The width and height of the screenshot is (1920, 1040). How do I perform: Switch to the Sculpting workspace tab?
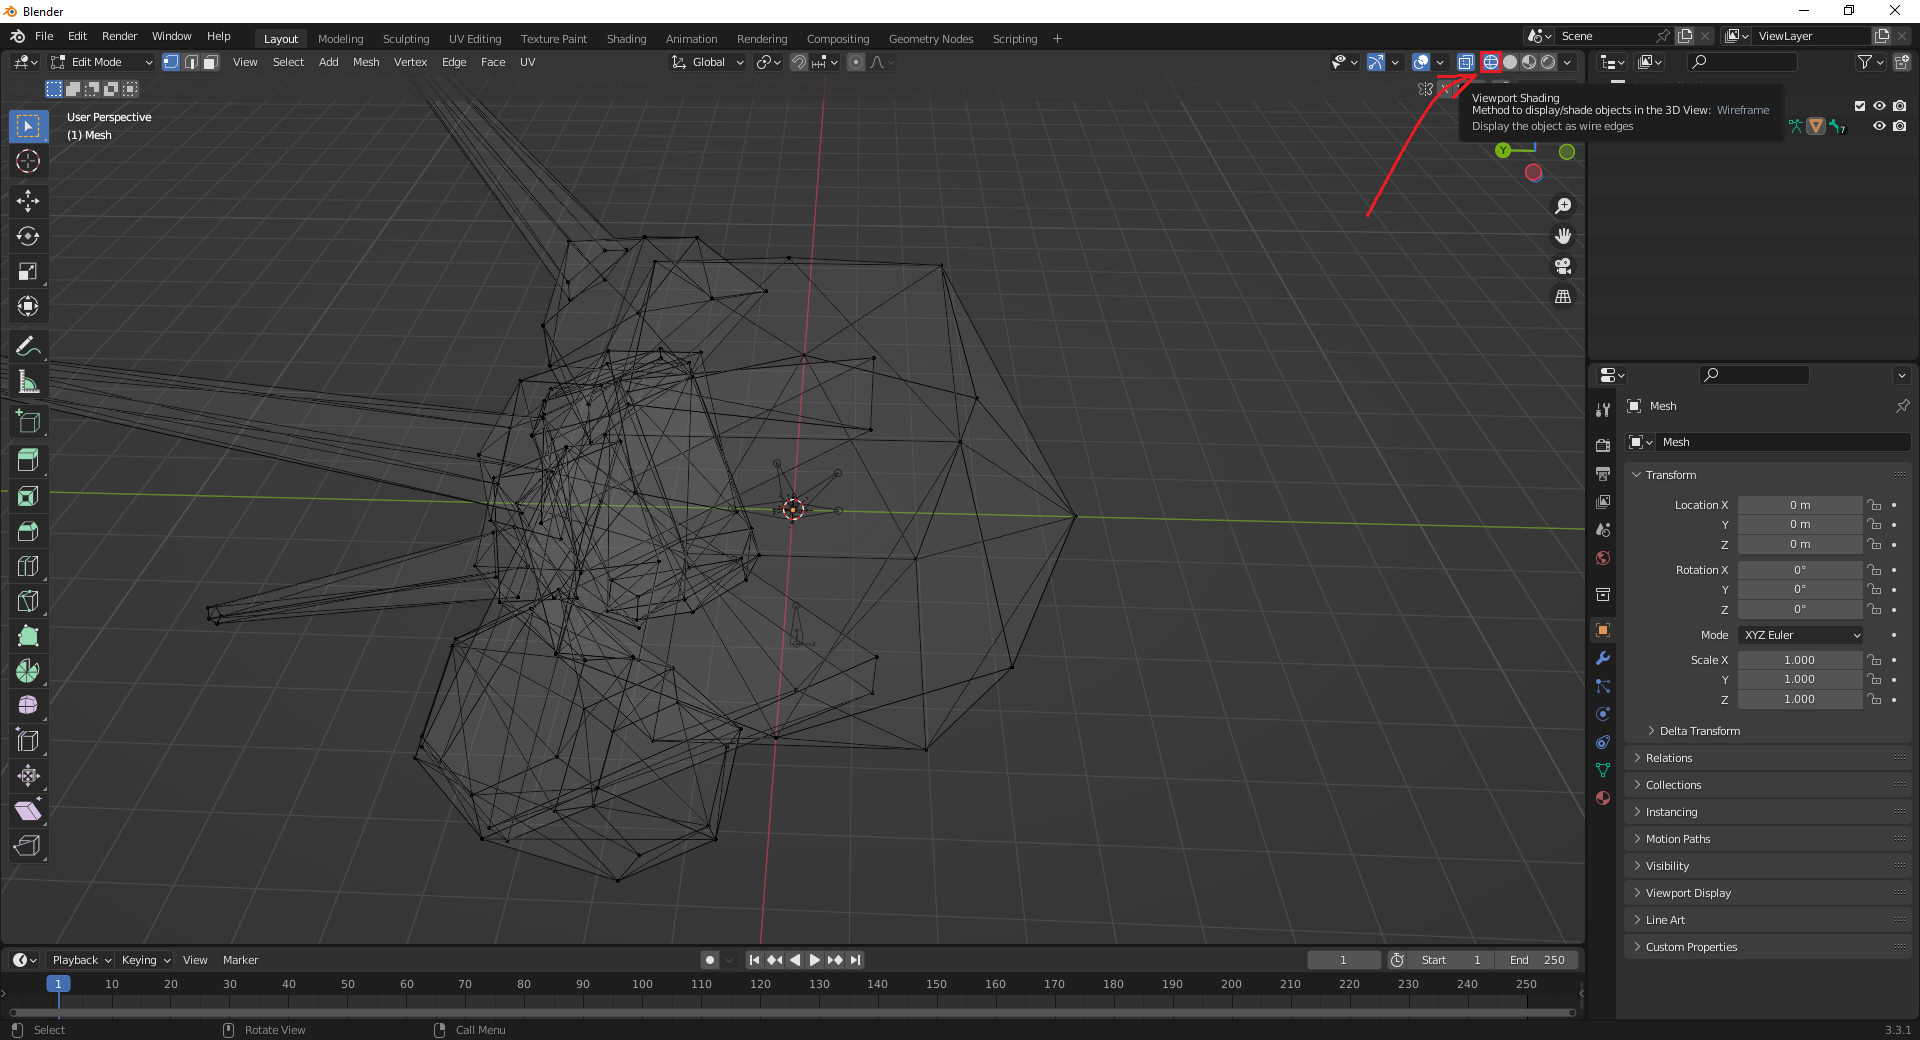point(406,39)
